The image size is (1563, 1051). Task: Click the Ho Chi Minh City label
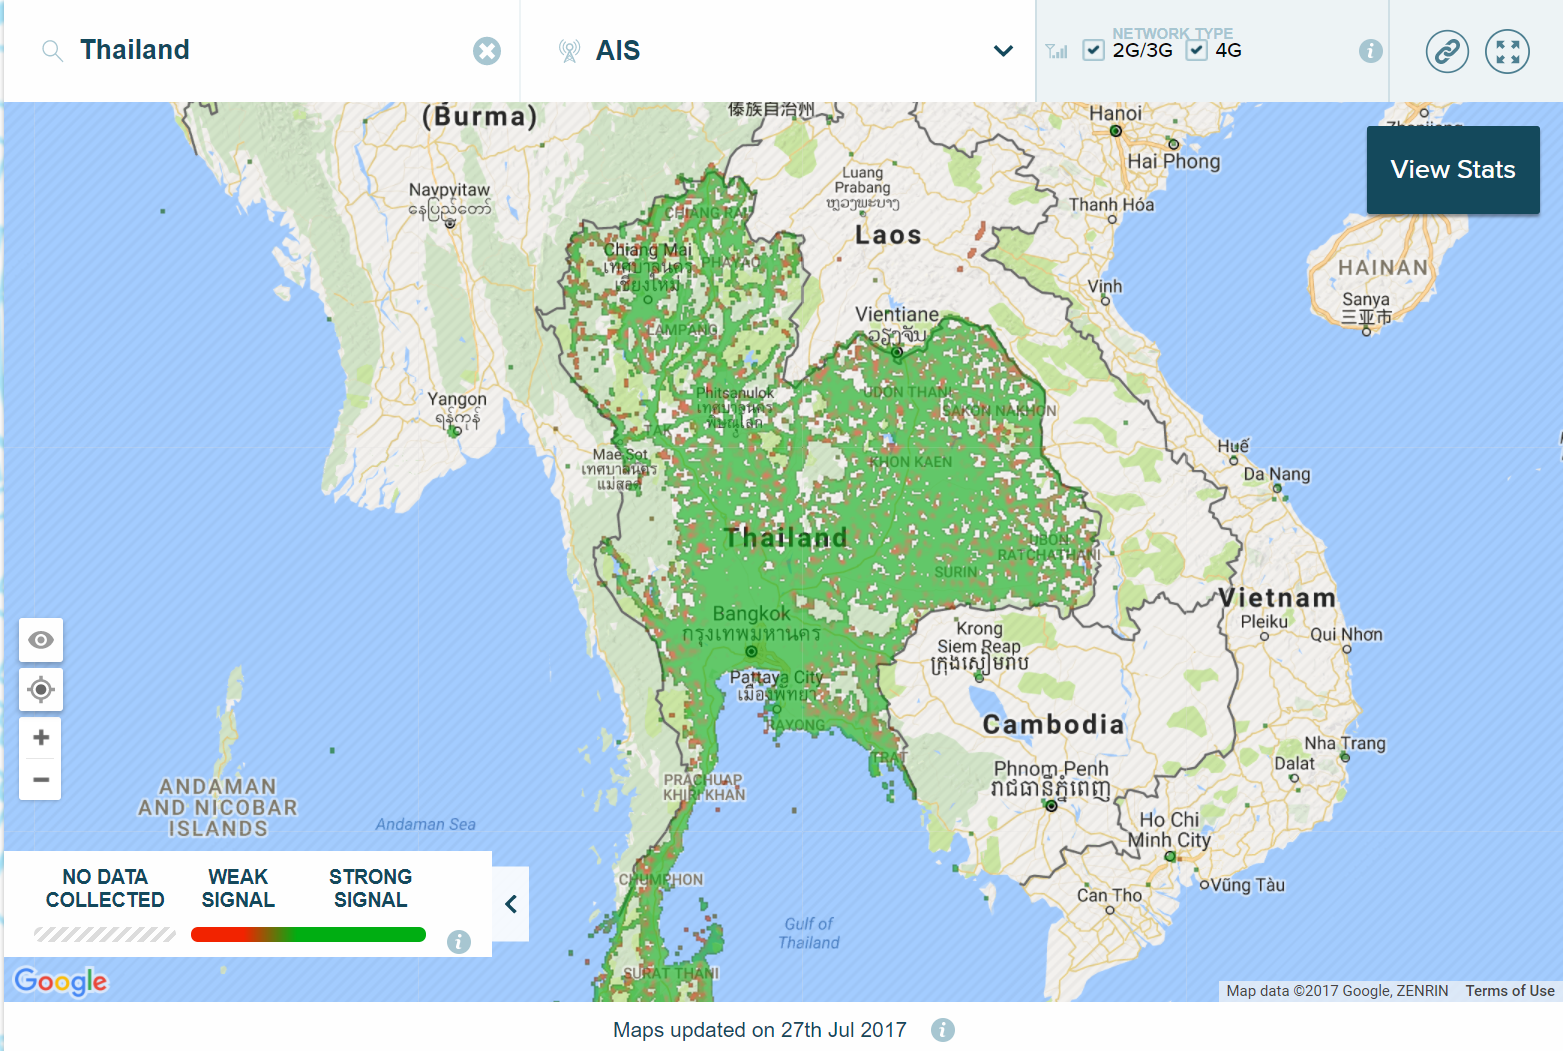tap(1169, 830)
